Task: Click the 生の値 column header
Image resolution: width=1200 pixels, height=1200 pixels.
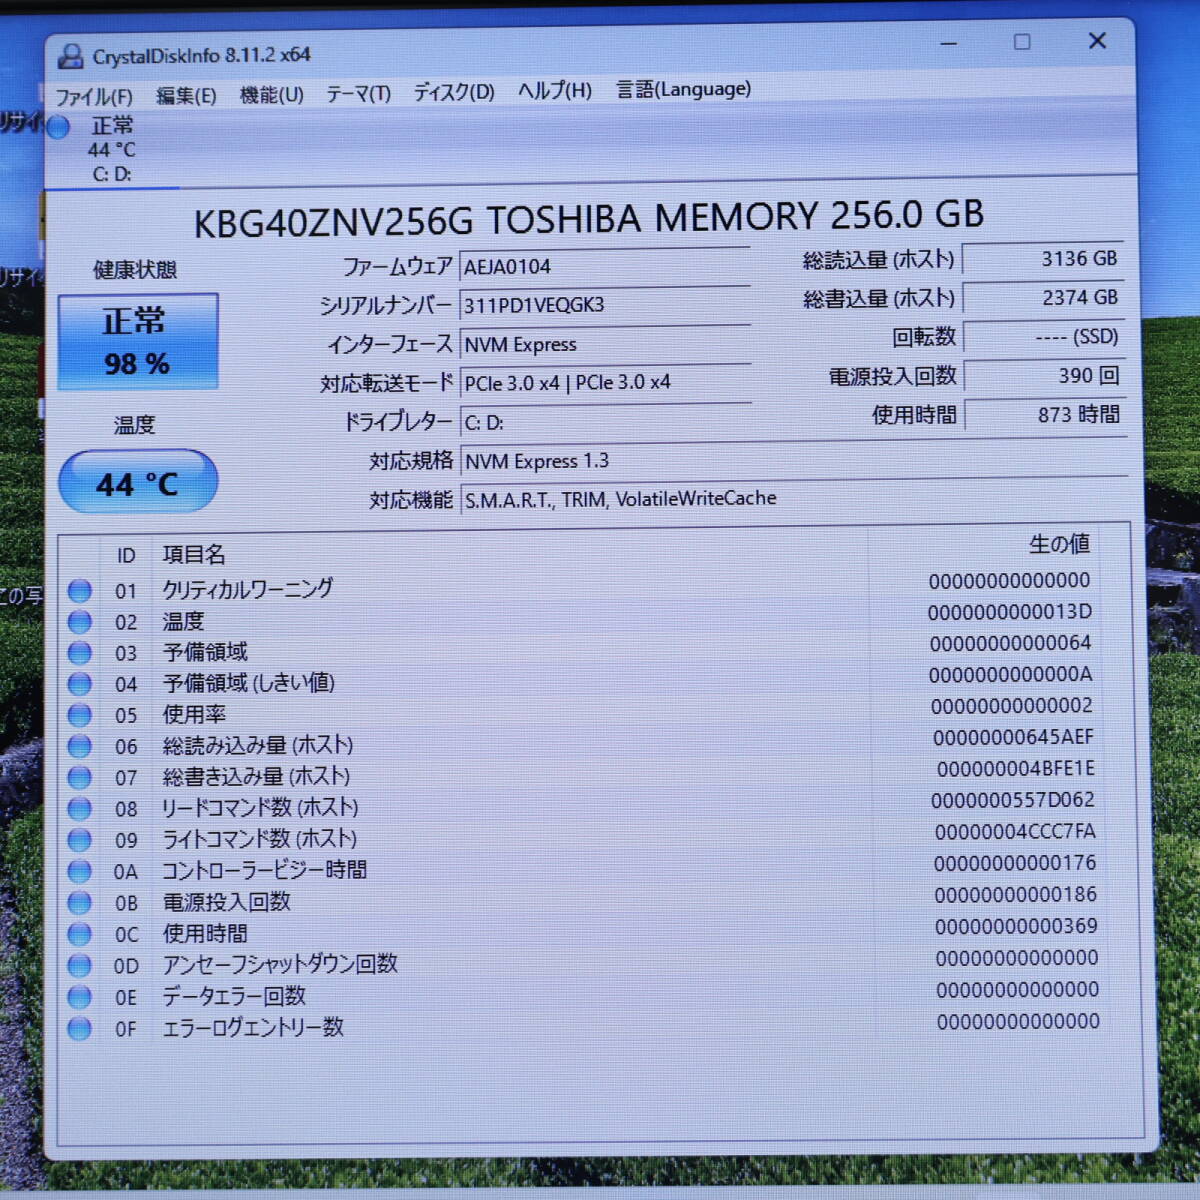Action: tap(1059, 545)
